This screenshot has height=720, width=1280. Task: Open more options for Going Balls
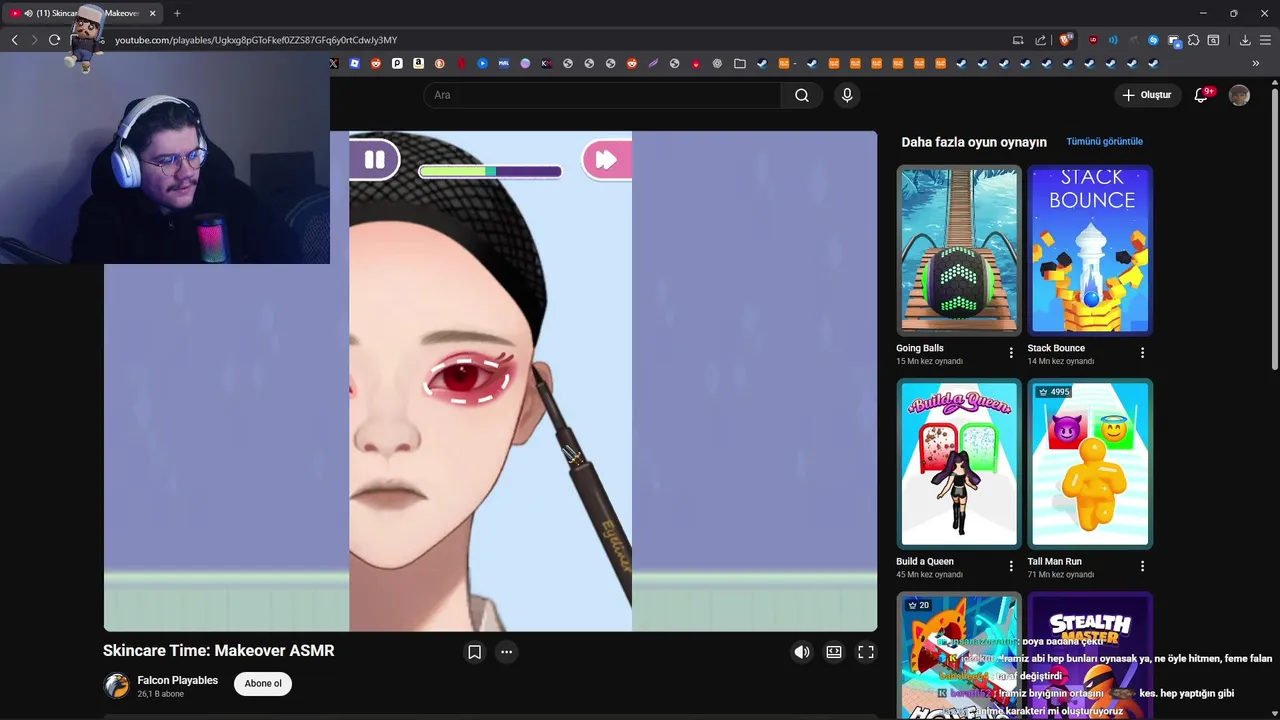point(1011,353)
